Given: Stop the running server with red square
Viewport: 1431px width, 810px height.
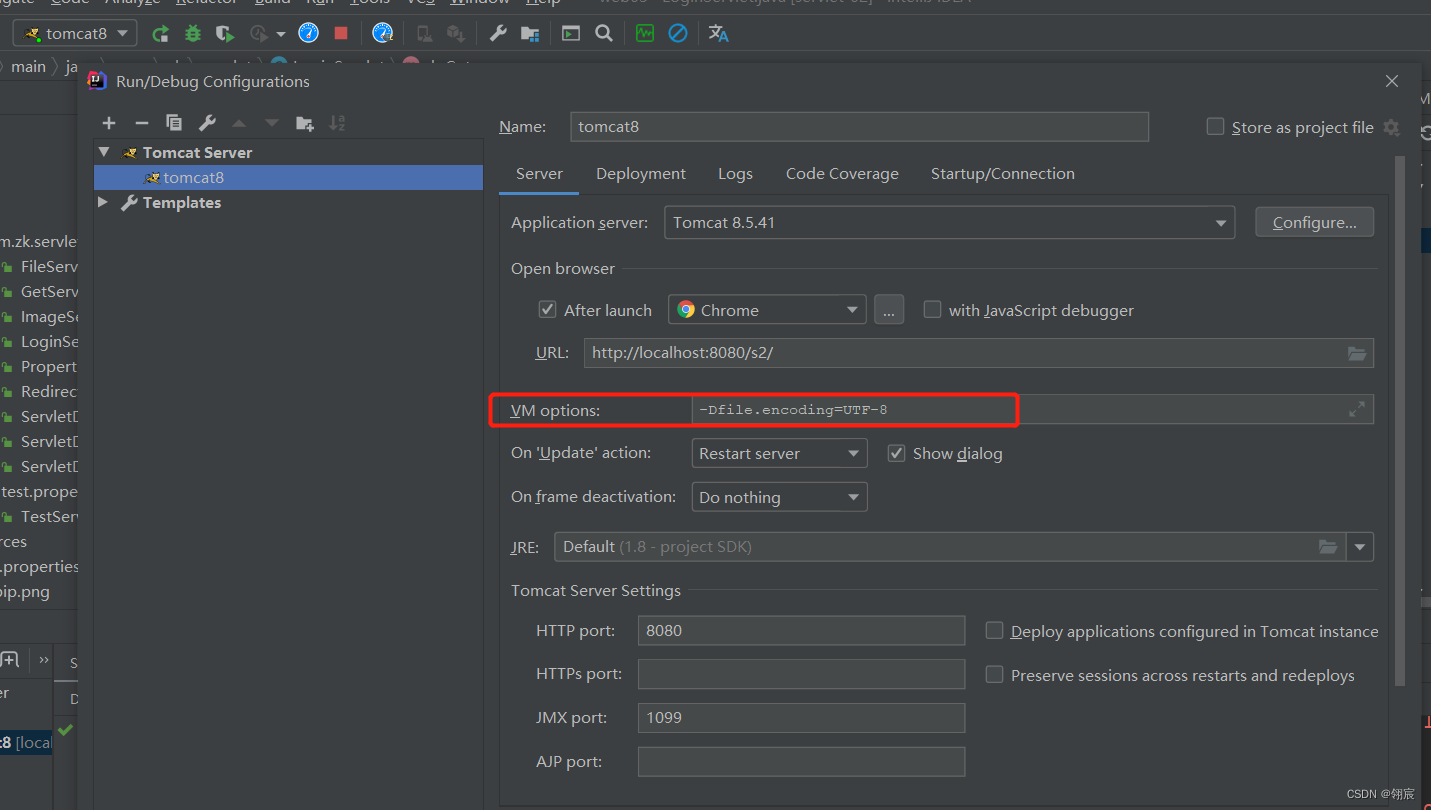Looking at the screenshot, I should coord(341,33).
